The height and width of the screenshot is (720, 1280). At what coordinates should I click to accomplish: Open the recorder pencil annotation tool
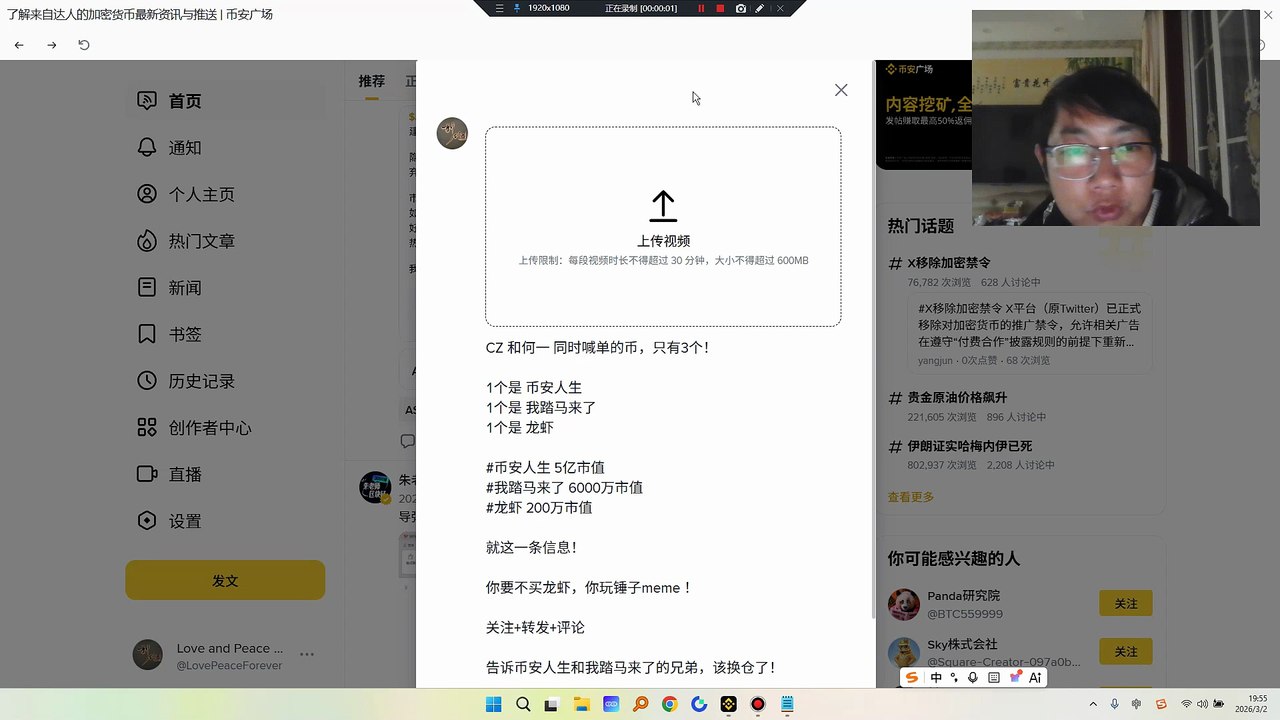tap(760, 8)
